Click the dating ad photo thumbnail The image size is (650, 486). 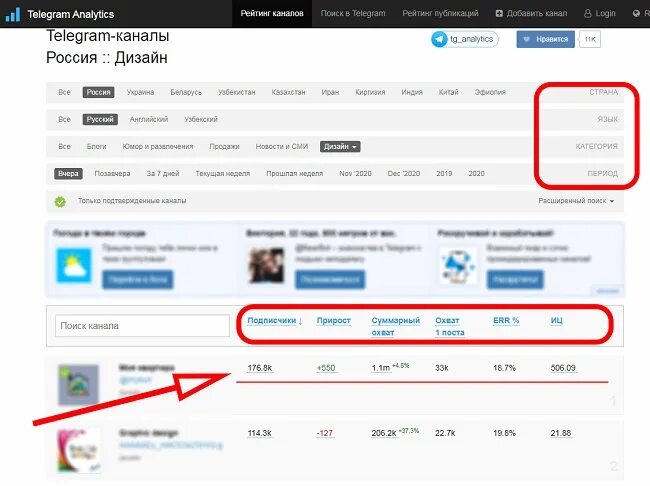click(266, 265)
